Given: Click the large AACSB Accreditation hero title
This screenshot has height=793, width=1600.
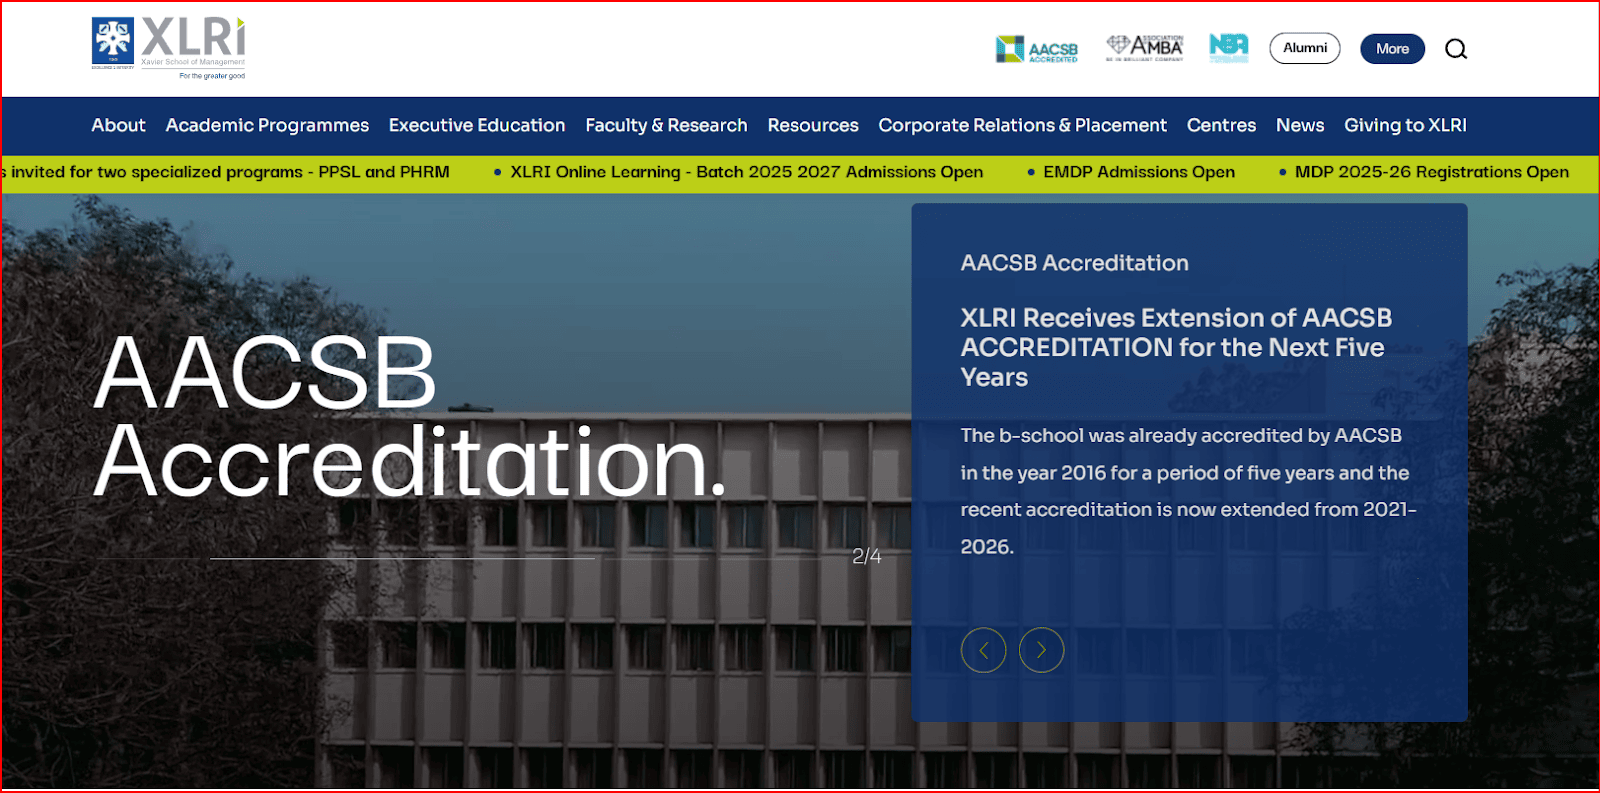Looking at the screenshot, I should coord(410,416).
